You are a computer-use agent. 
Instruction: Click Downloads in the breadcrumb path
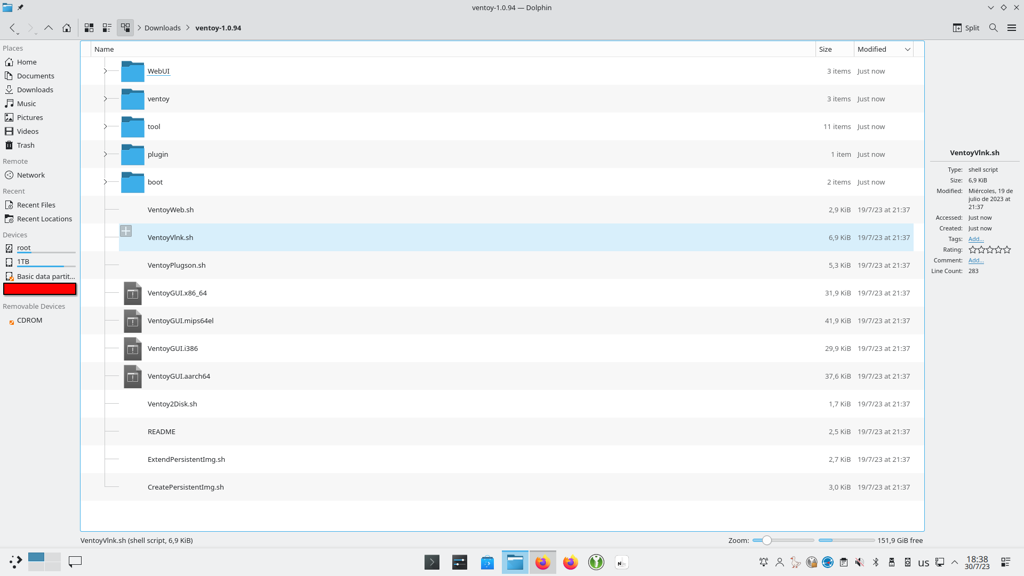162,28
